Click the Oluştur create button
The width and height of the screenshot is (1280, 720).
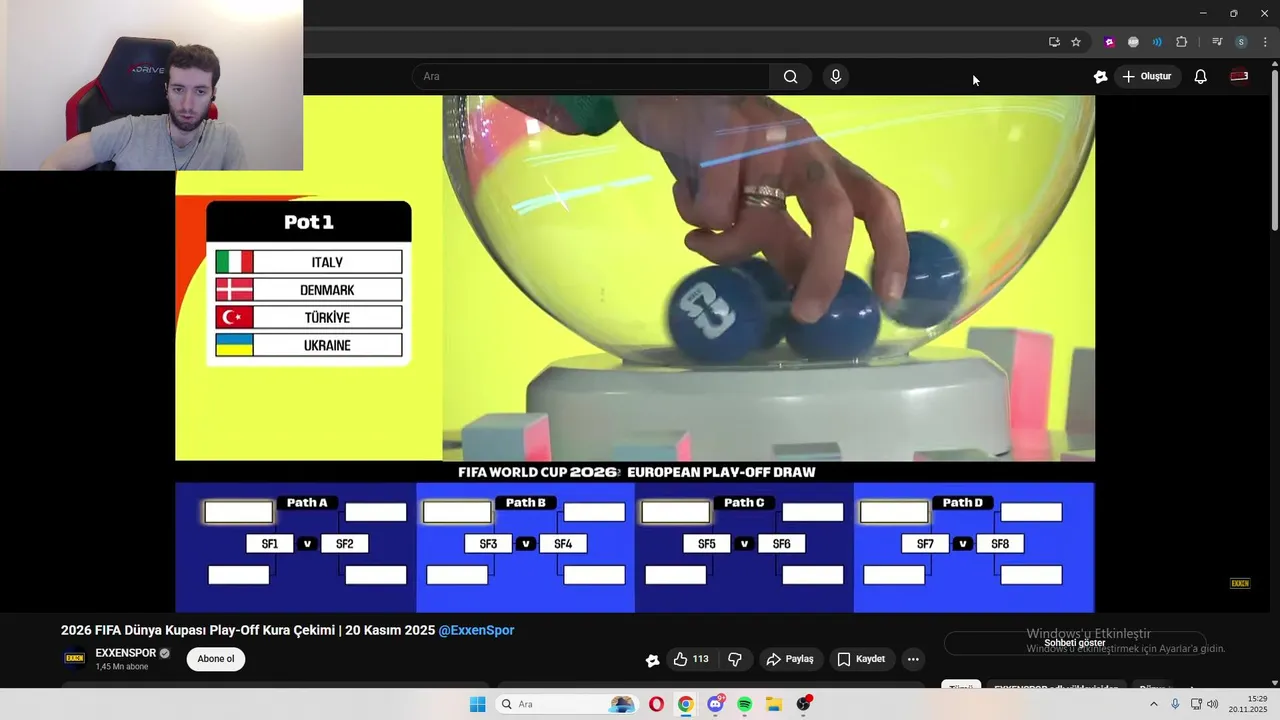[1148, 76]
